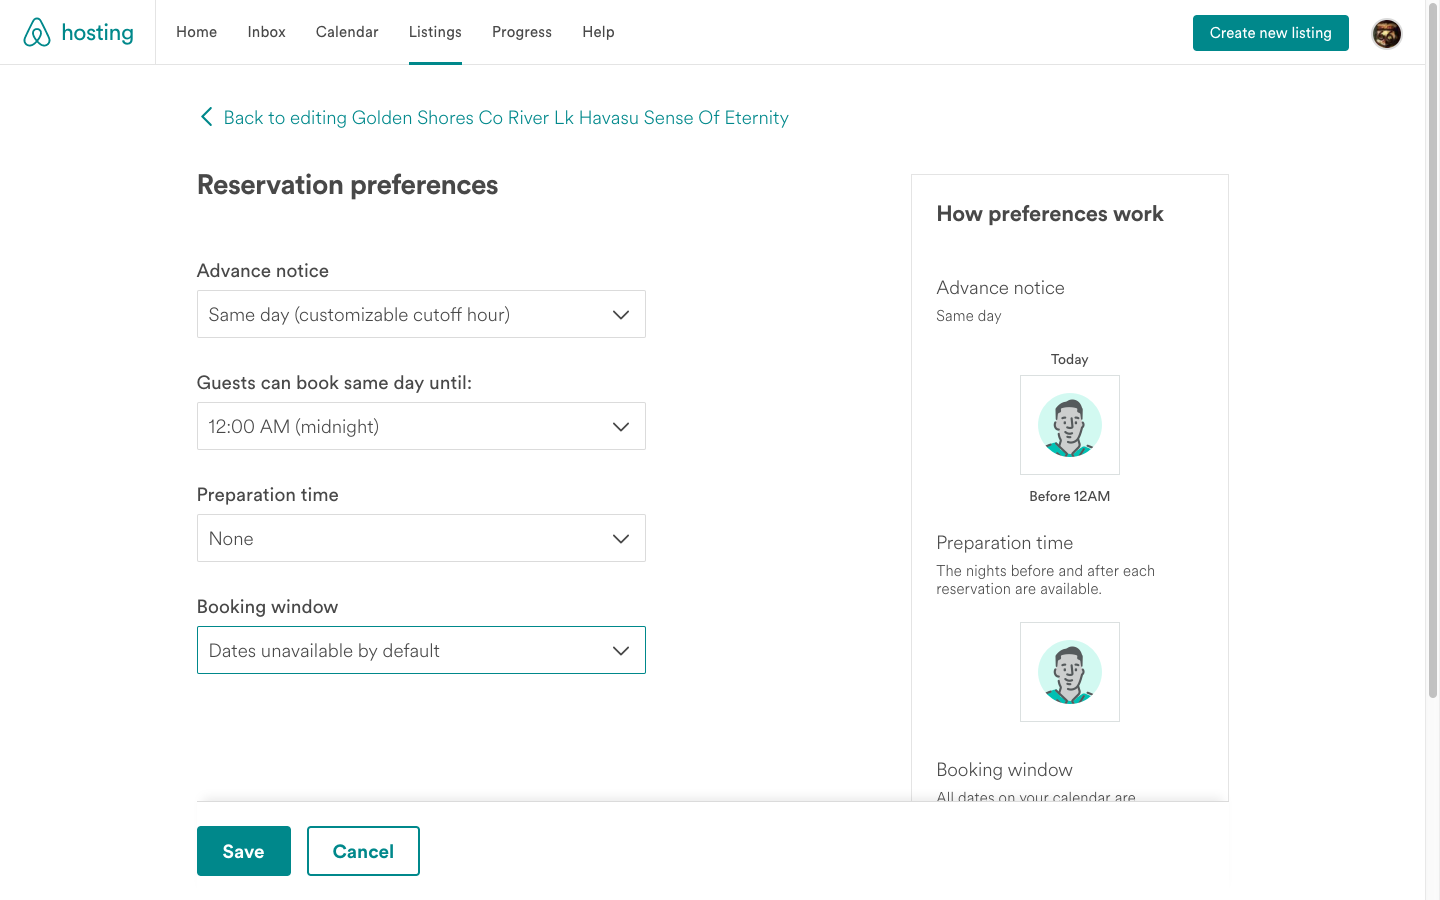This screenshot has width=1440, height=900.
Task: Open the Inbox tab
Action: (x=266, y=32)
